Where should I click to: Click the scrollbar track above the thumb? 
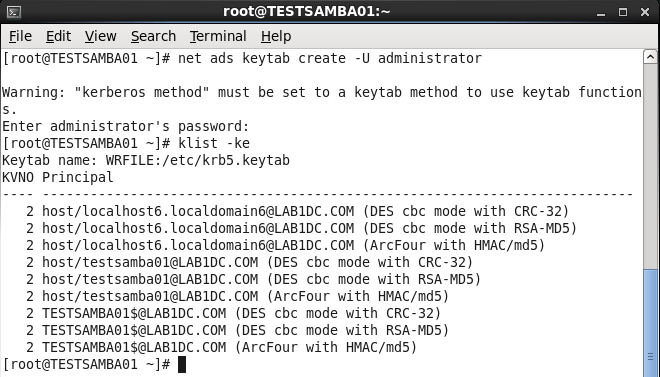(650, 166)
